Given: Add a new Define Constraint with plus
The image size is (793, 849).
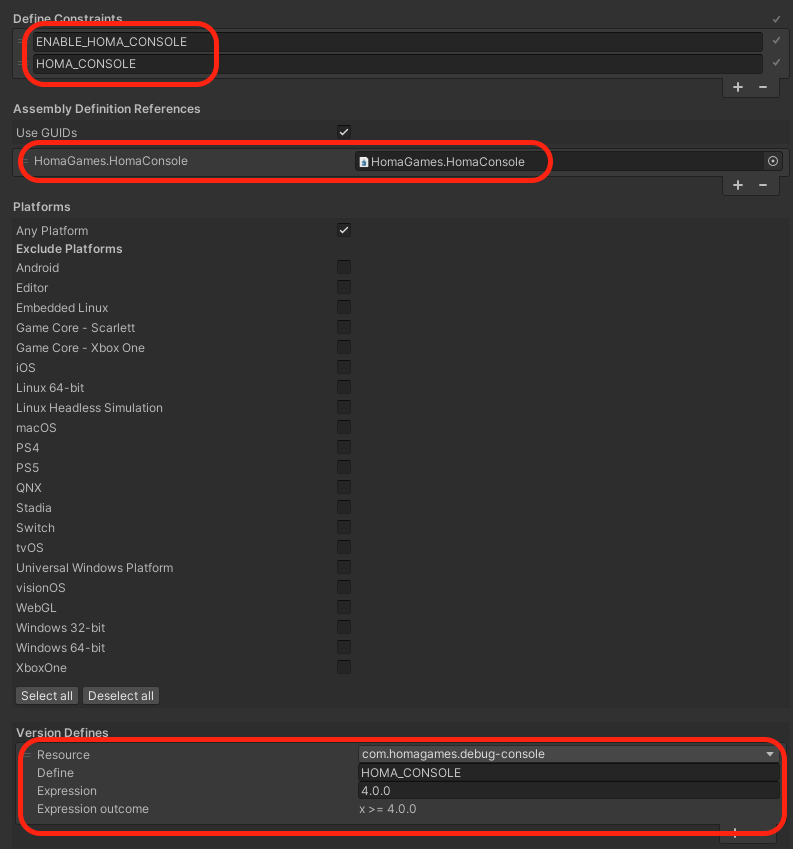Looking at the screenshot, I should tap(738, 87).
